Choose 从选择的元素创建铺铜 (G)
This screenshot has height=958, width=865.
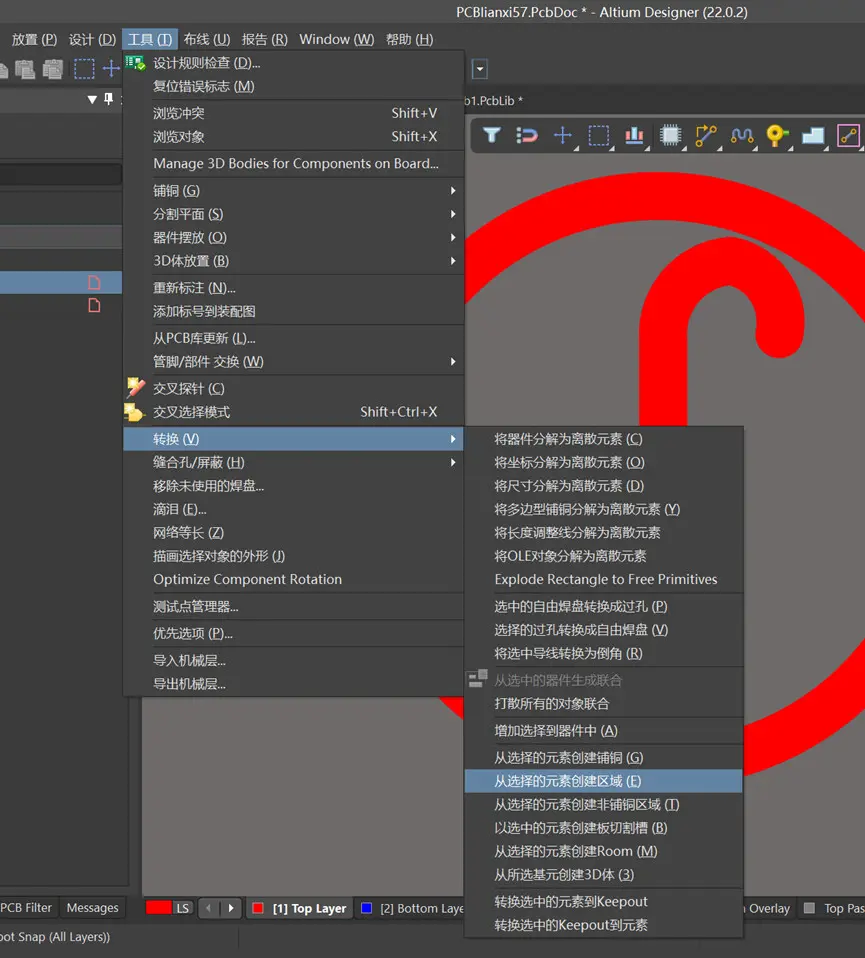604,758
